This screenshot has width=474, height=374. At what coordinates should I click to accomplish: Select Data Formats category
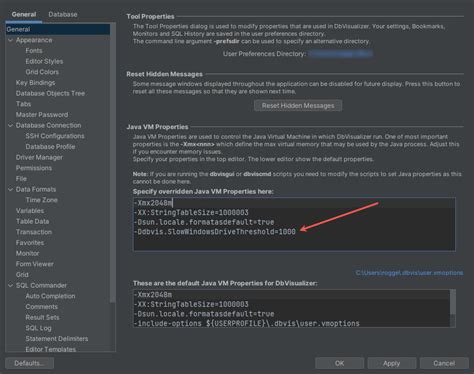(x=36, y=189)
